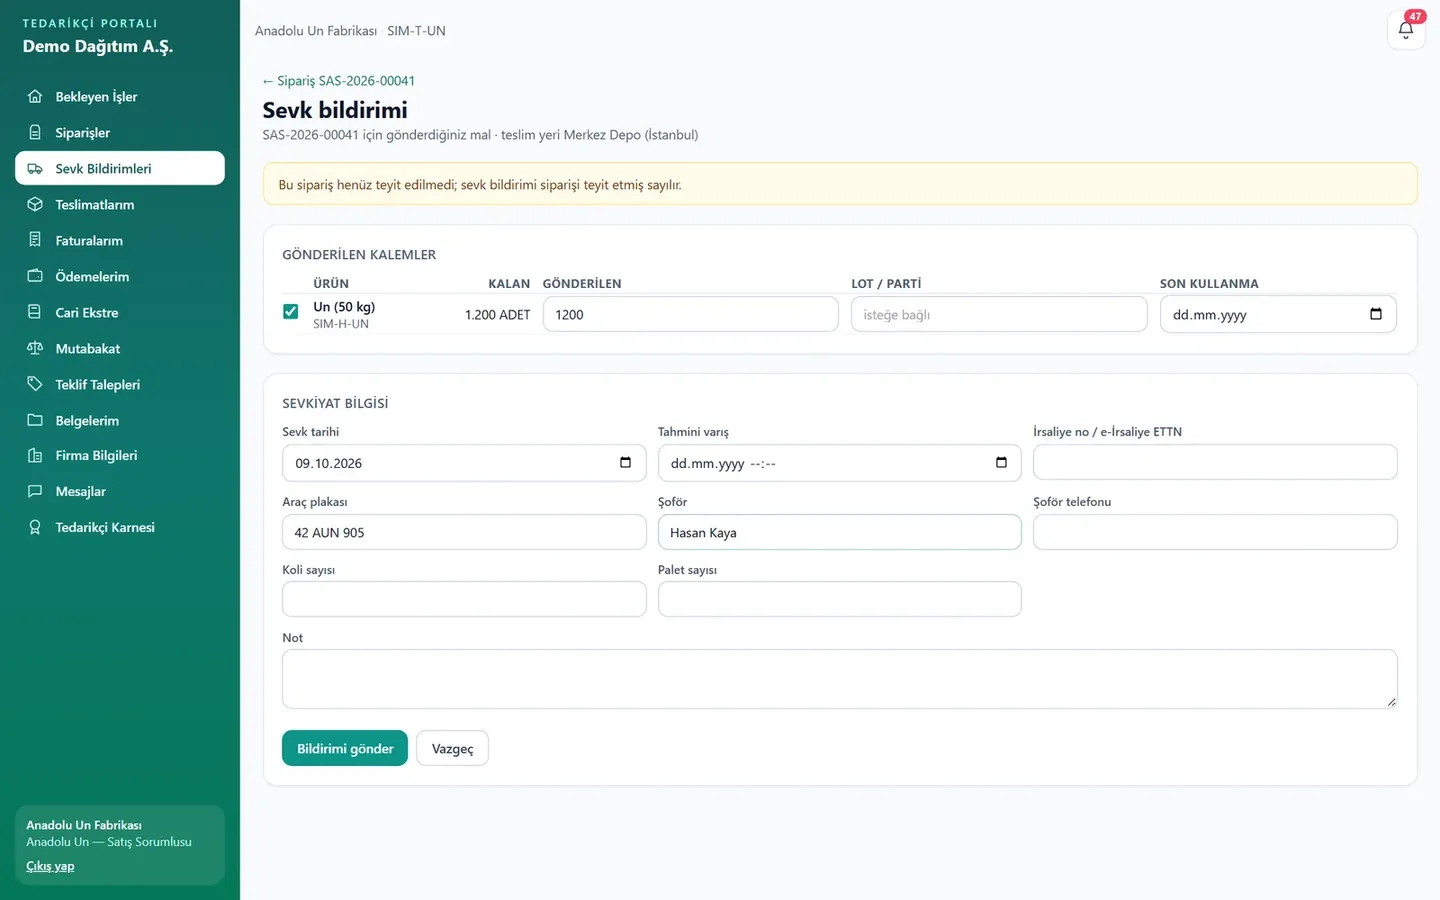Uncheck the Un (50 kg) item checkbox
Screen dimensions: 1440x900
pos(291,312)
